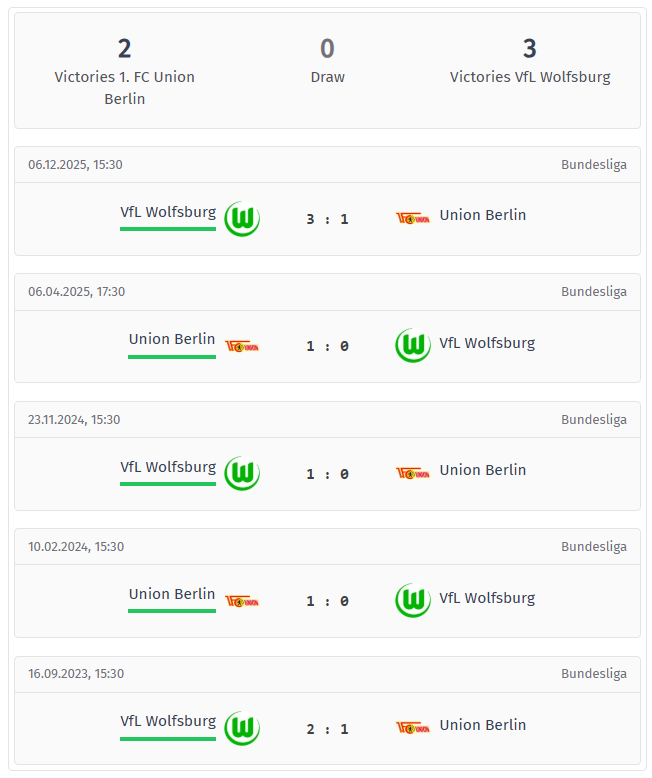The image size is (652, 778).
Task: Click Wolfsburg logo in 06.04.2025 match
Action: coord(412,346)
